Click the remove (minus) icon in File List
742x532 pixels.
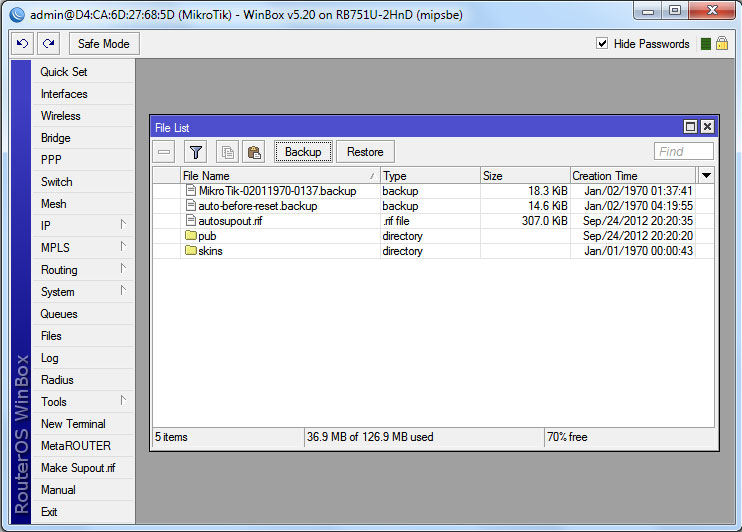tap(165, 152)
